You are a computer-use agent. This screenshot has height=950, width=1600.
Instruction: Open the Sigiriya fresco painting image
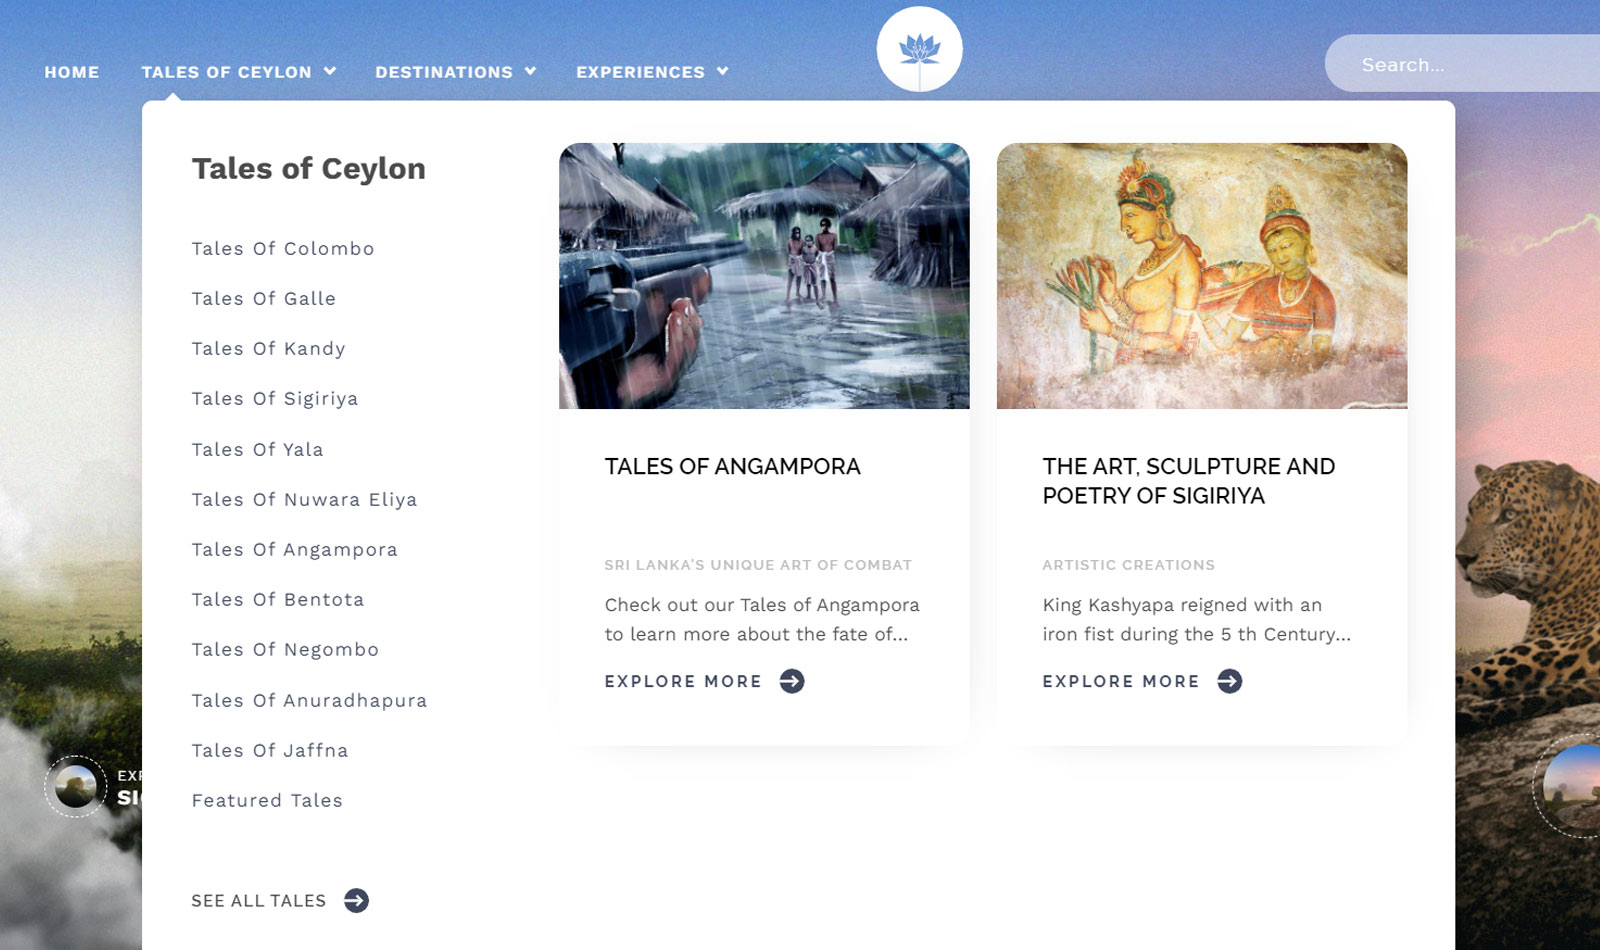[x=1202, y=276]
